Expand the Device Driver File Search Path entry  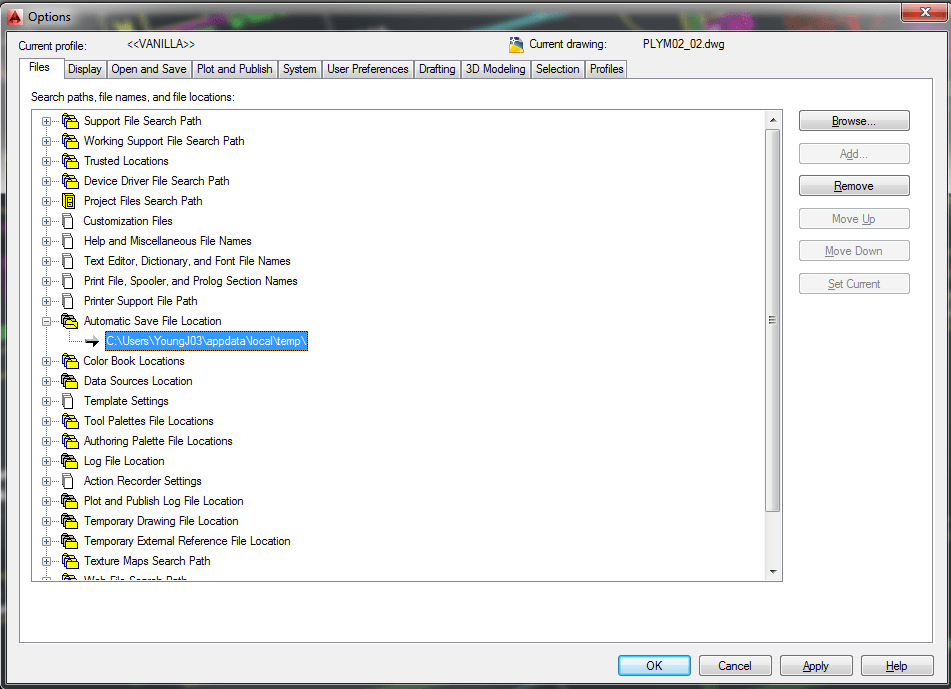pos(45,181)
